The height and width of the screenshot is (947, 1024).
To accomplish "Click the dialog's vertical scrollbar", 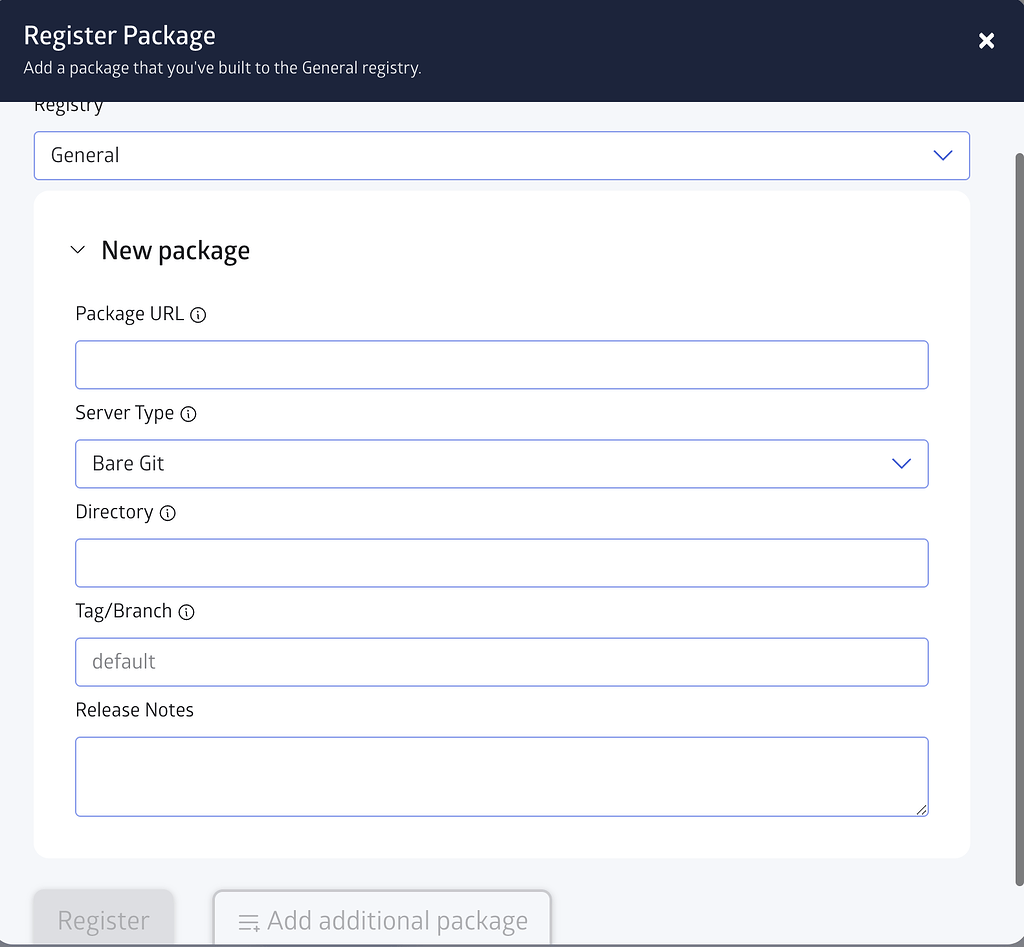I will (1019, 519).
